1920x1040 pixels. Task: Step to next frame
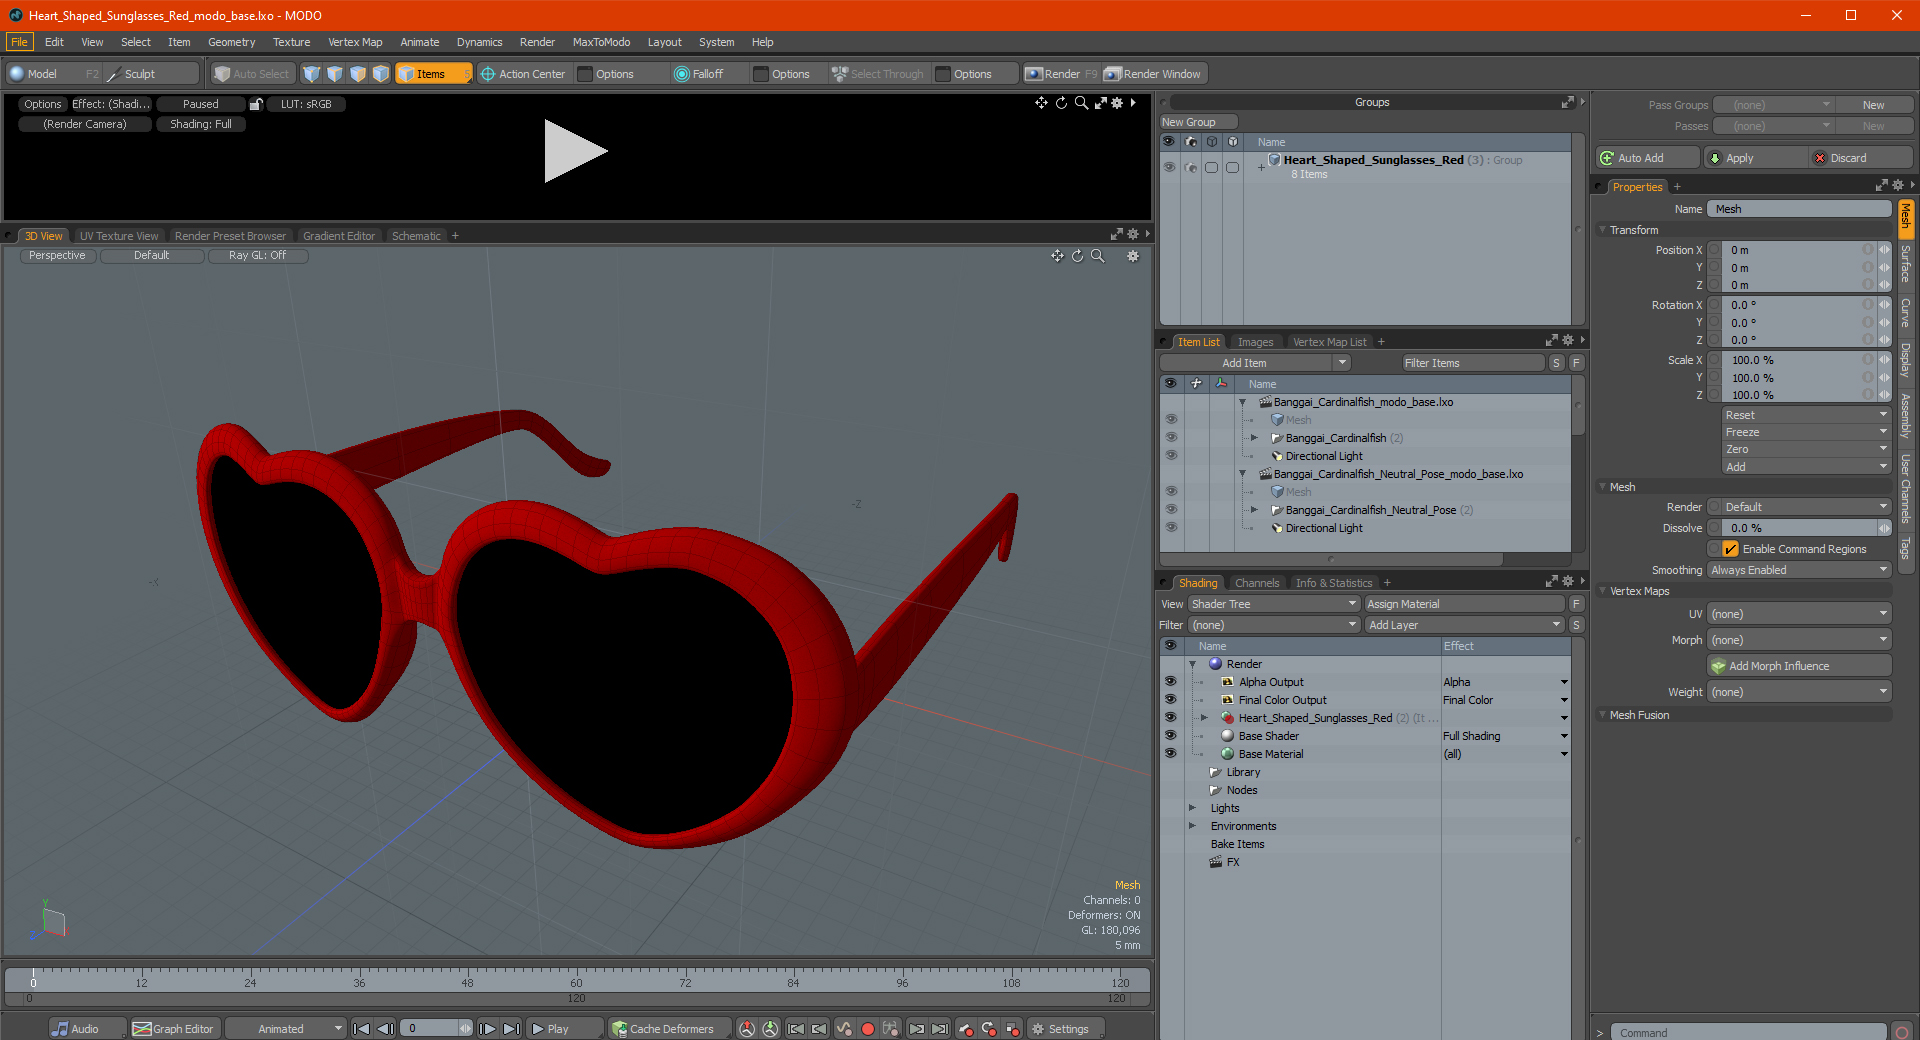(487, 1028)
